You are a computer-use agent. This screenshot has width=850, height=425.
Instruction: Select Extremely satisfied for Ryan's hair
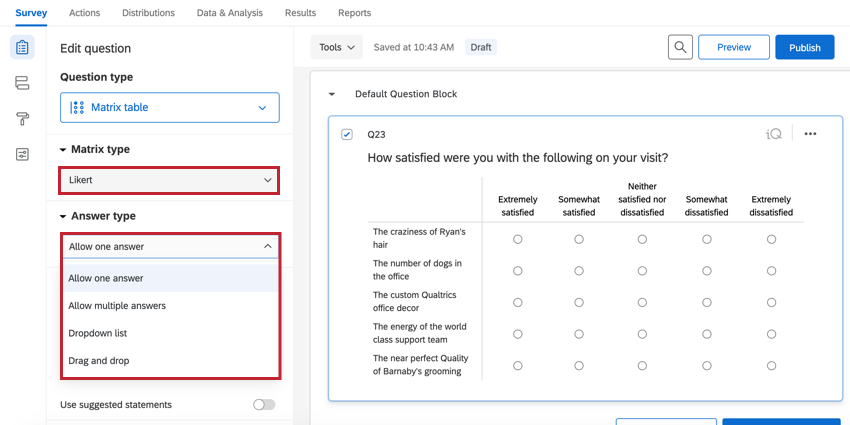(x=518, y=239)
